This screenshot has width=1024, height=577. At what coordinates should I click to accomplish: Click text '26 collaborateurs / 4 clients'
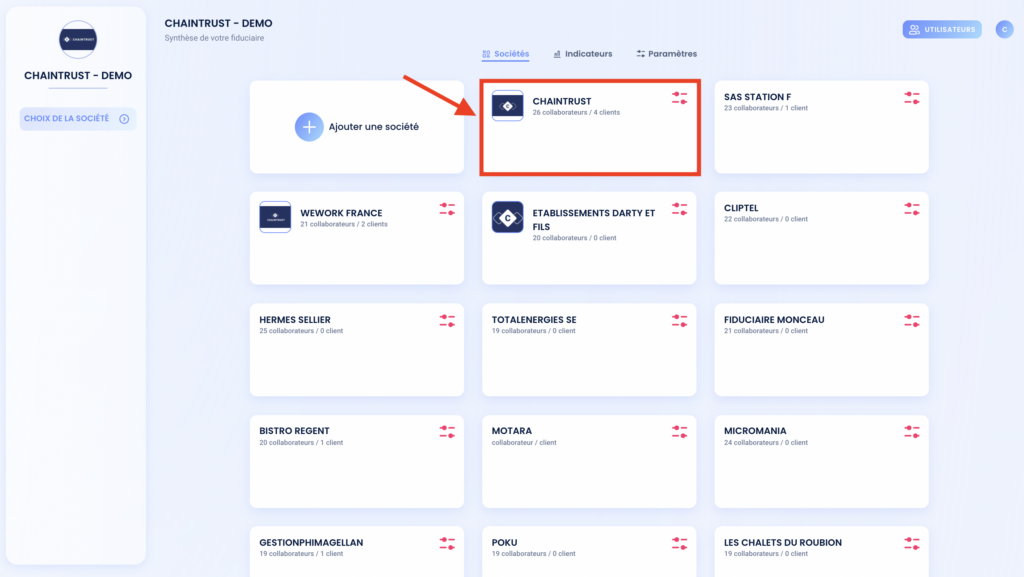[576, 112]
